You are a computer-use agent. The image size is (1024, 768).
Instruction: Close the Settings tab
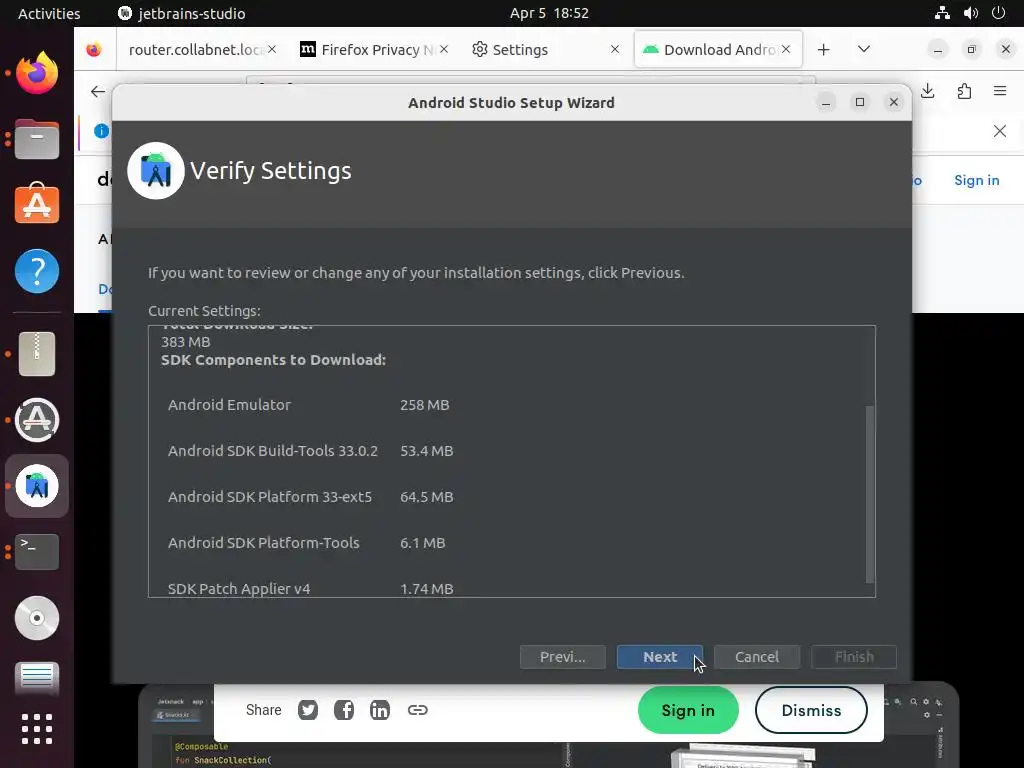615,50
